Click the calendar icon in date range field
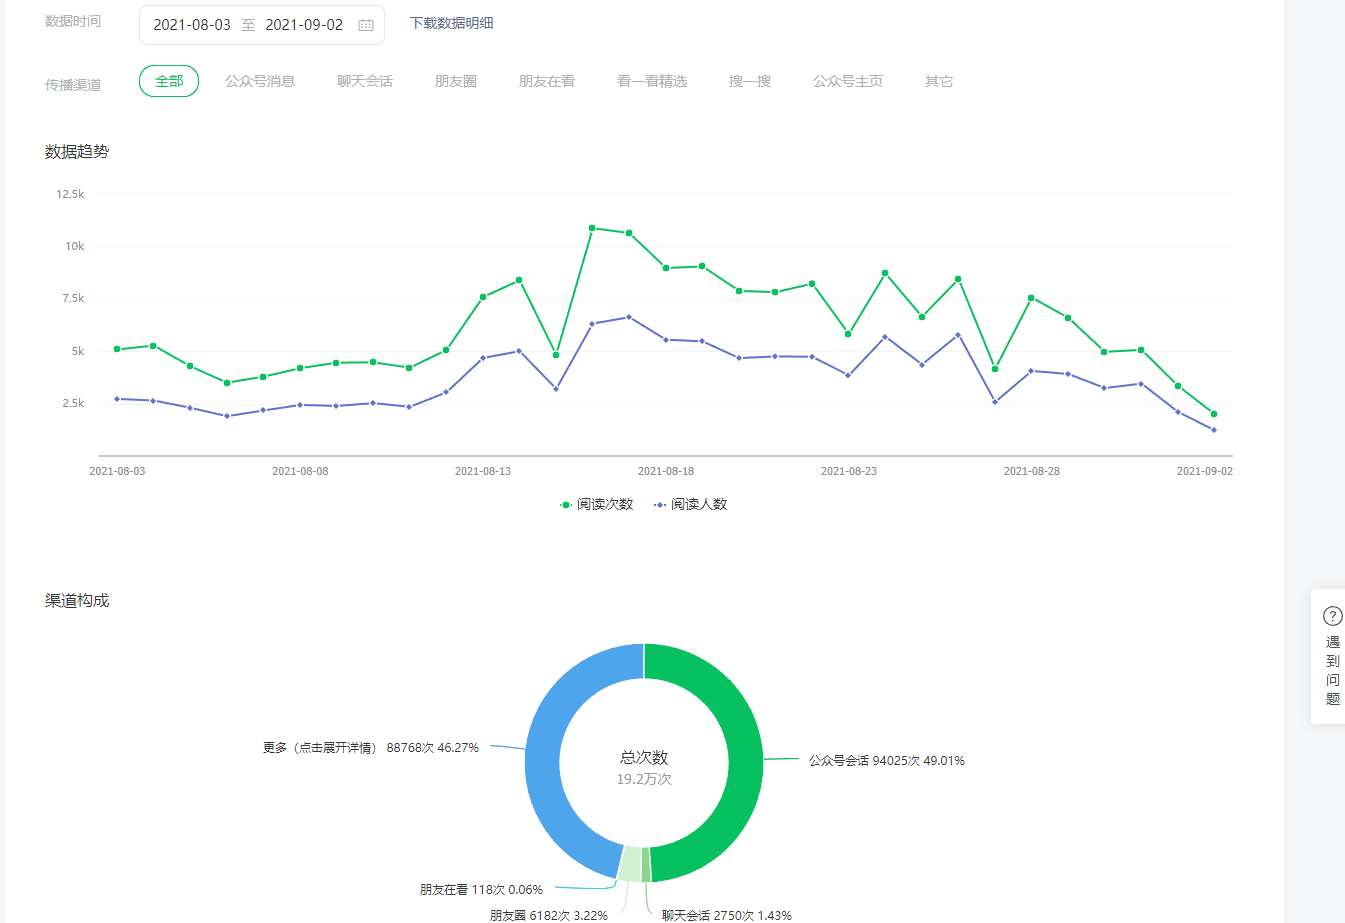This screenshot has width=1345, height=923. (366, 25)
